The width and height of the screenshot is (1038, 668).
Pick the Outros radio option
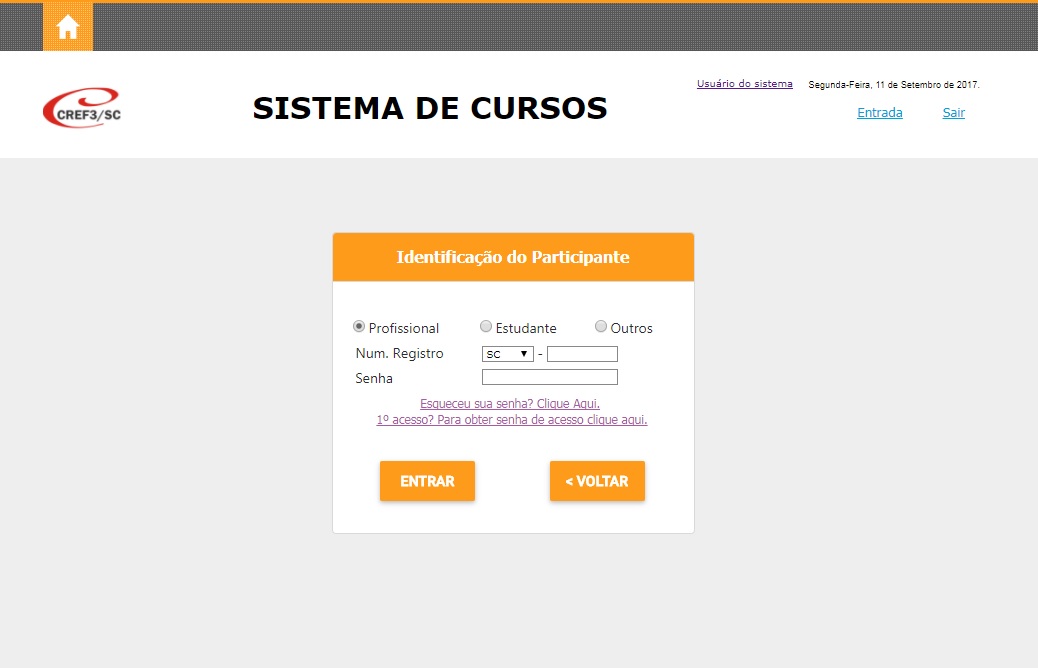[601, 327]
